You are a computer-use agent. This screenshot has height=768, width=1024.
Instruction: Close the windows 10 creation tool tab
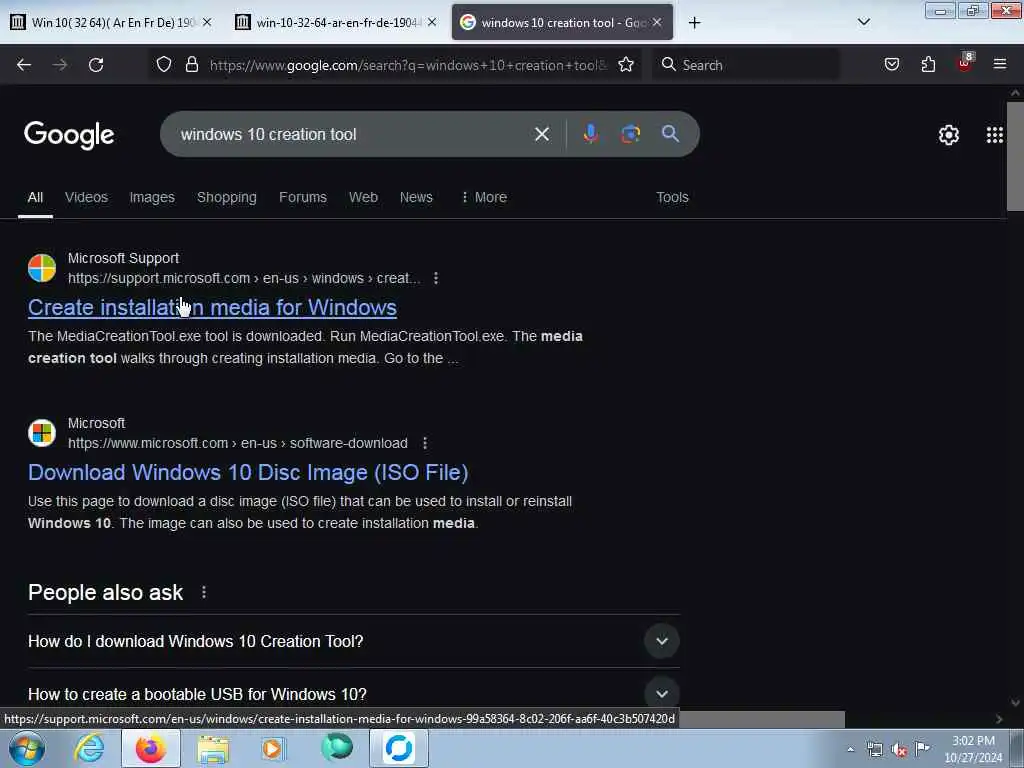(657, 22)
